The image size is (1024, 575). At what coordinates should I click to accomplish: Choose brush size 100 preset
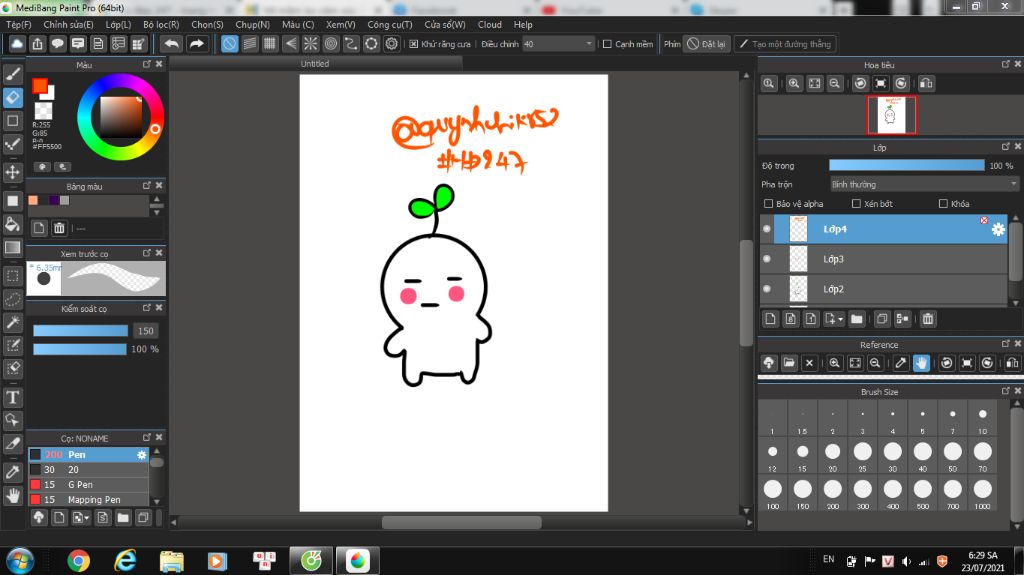coord(773,493)
